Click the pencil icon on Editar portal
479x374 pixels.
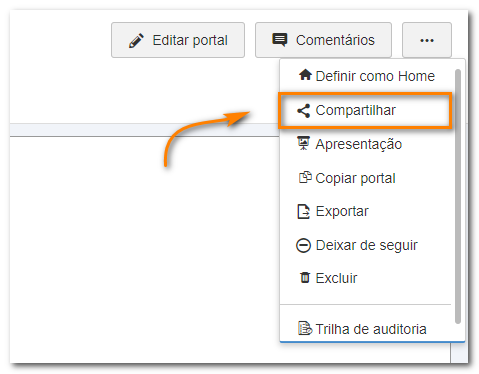pos(136,41)
